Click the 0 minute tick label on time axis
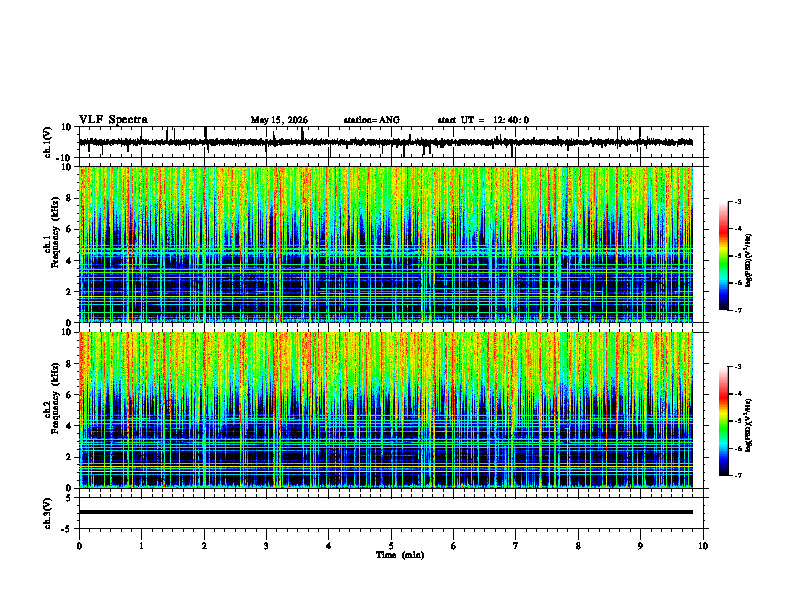The image size is (792, 612). point(79,546)
